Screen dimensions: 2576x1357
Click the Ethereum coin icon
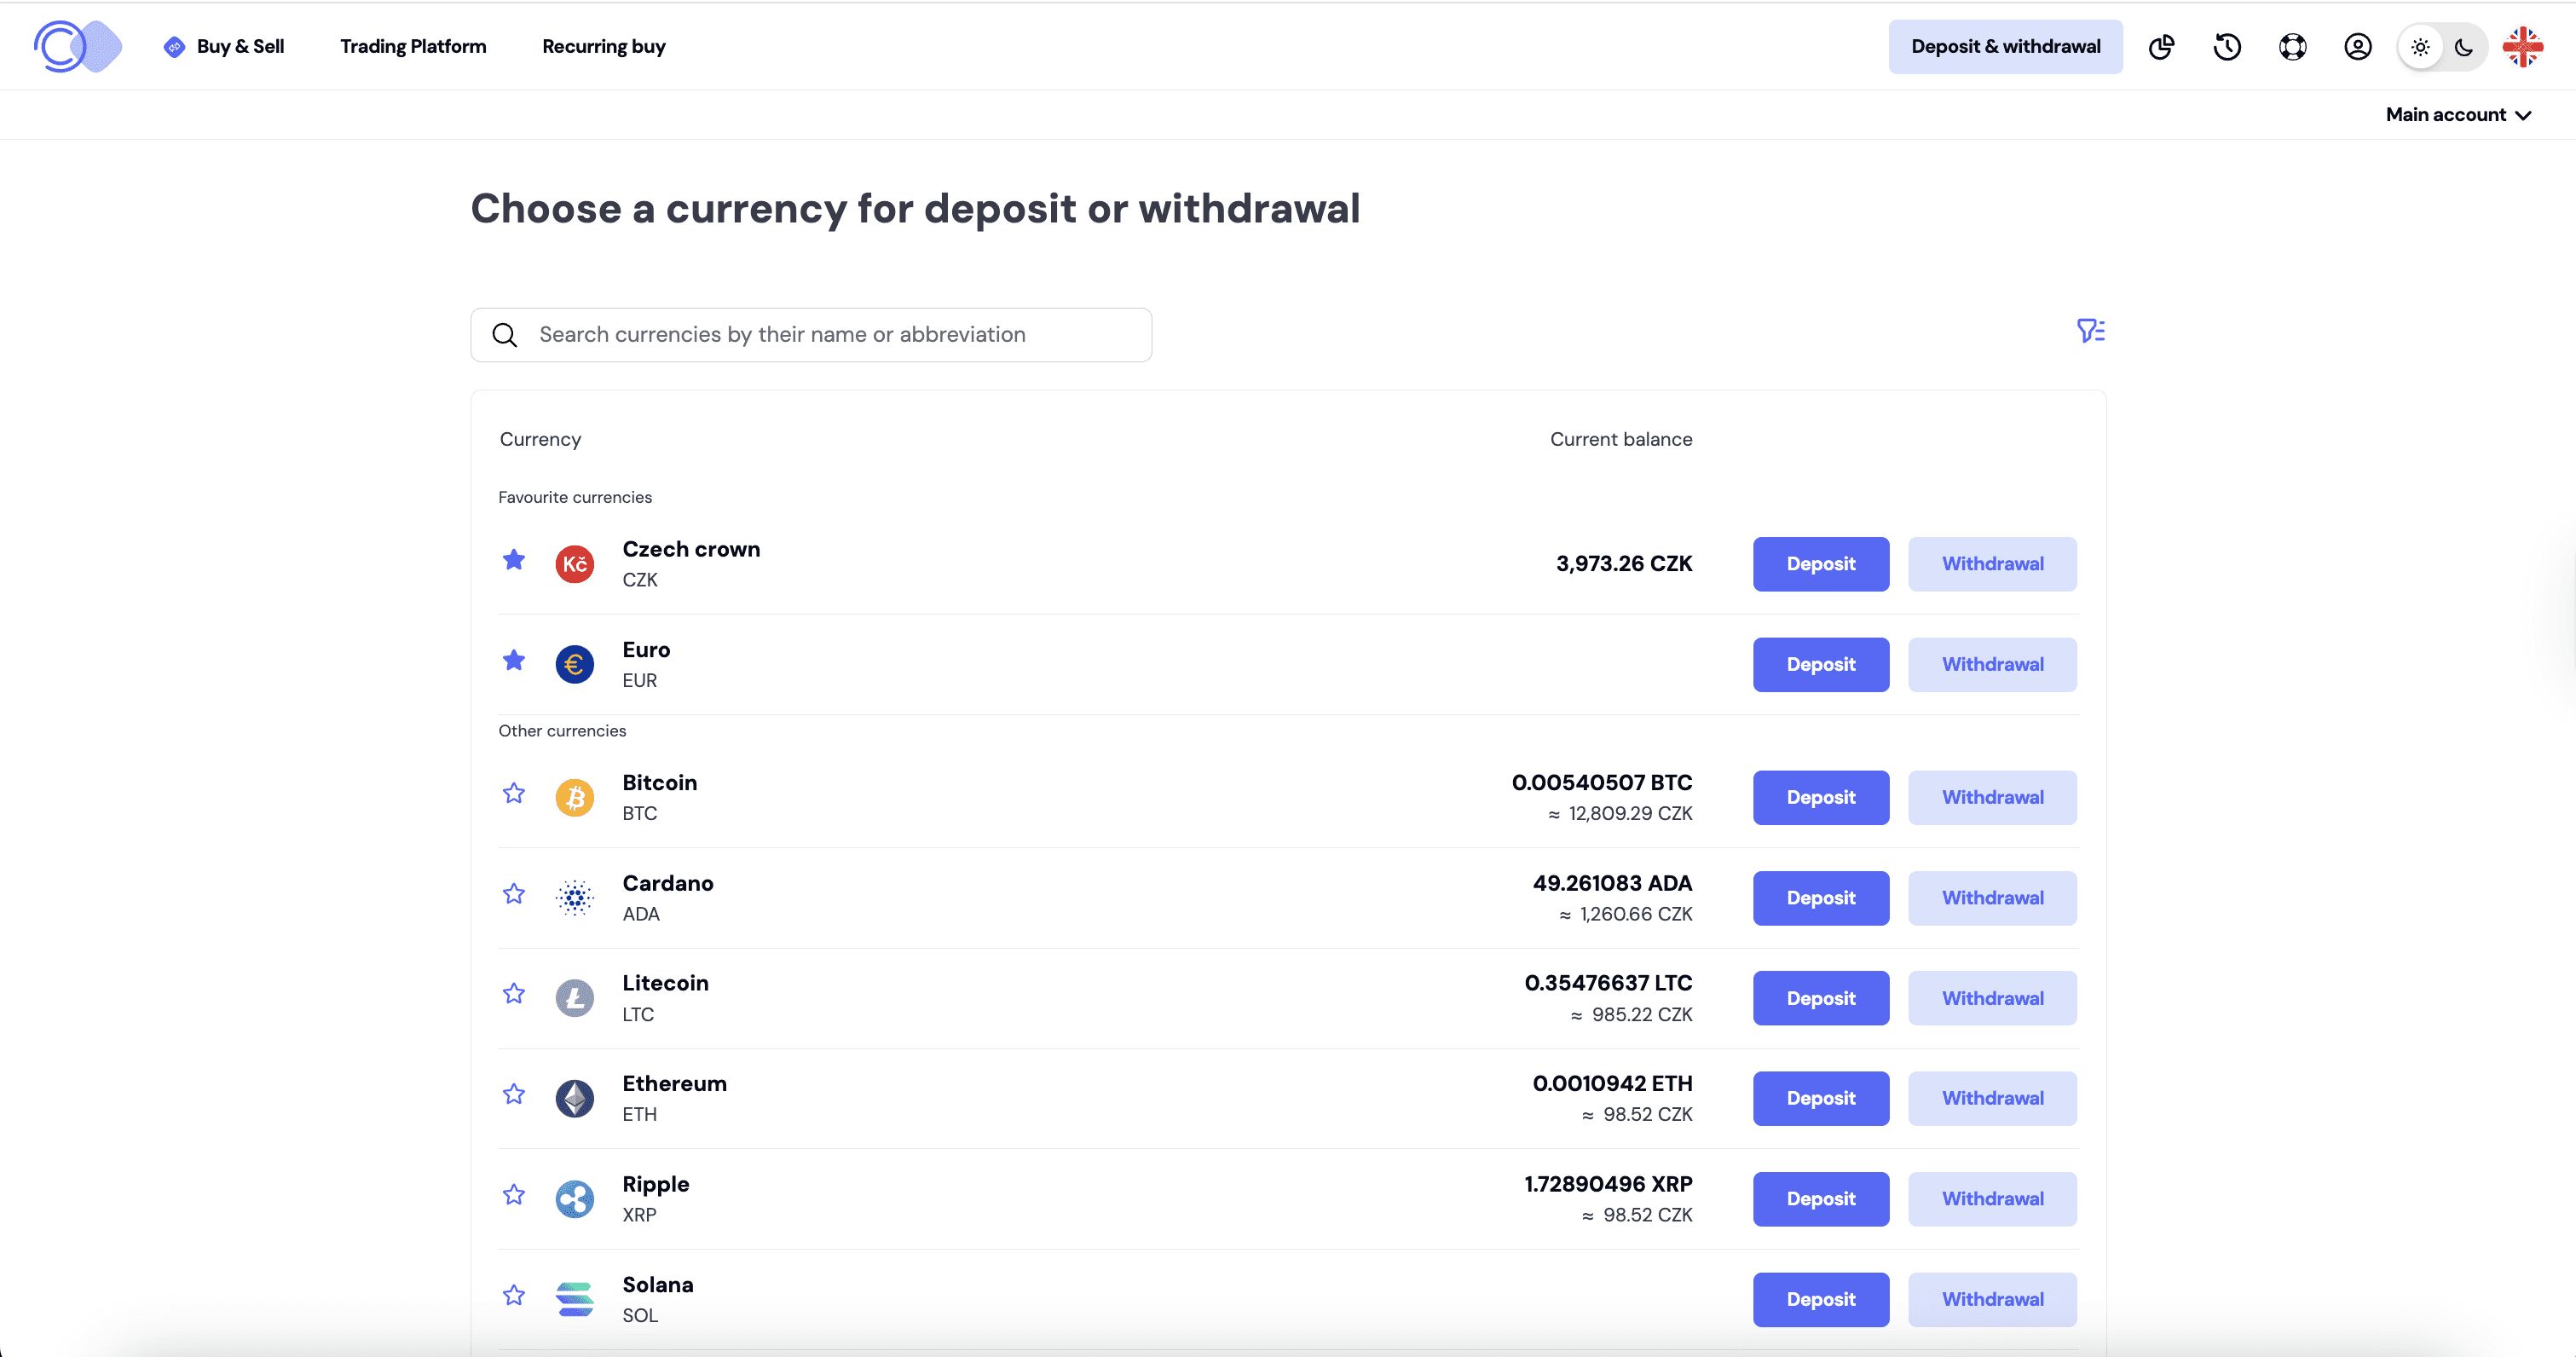[x=575, y=1098]
